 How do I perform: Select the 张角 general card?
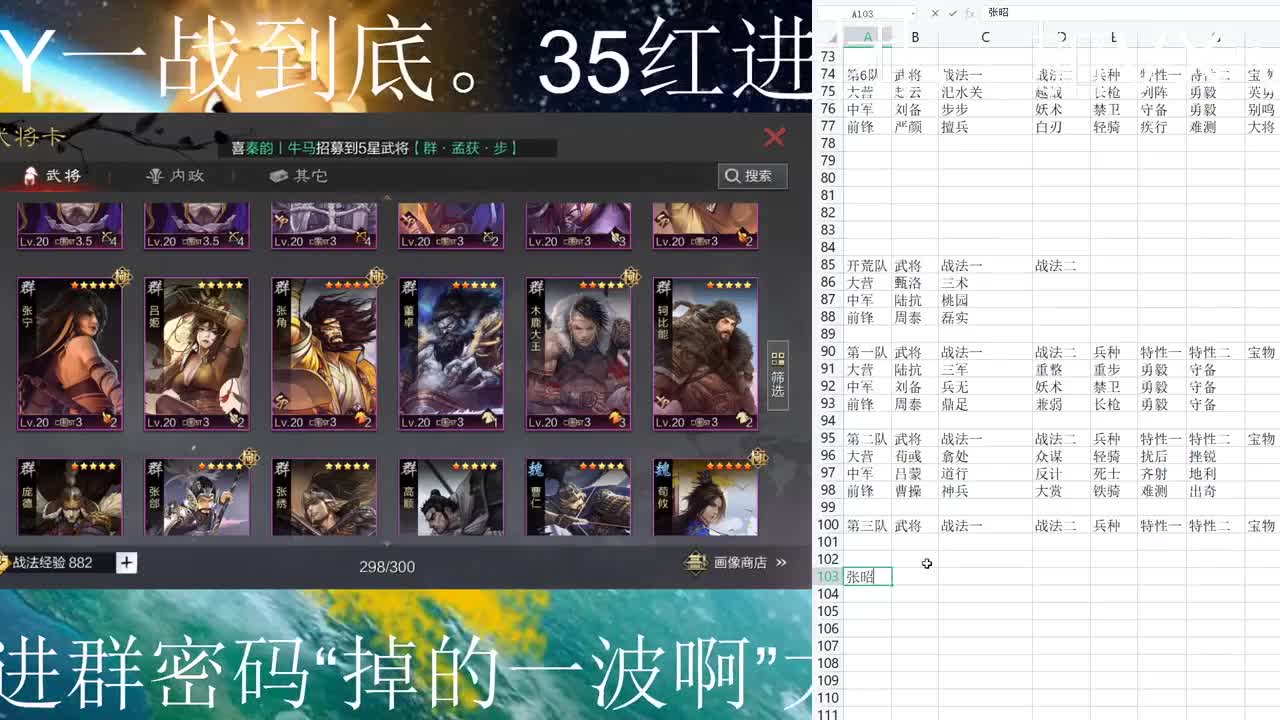tap(324, 355)
